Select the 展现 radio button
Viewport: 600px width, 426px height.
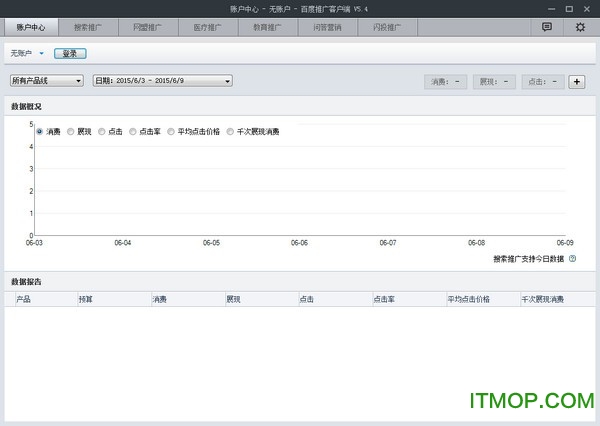72,131
